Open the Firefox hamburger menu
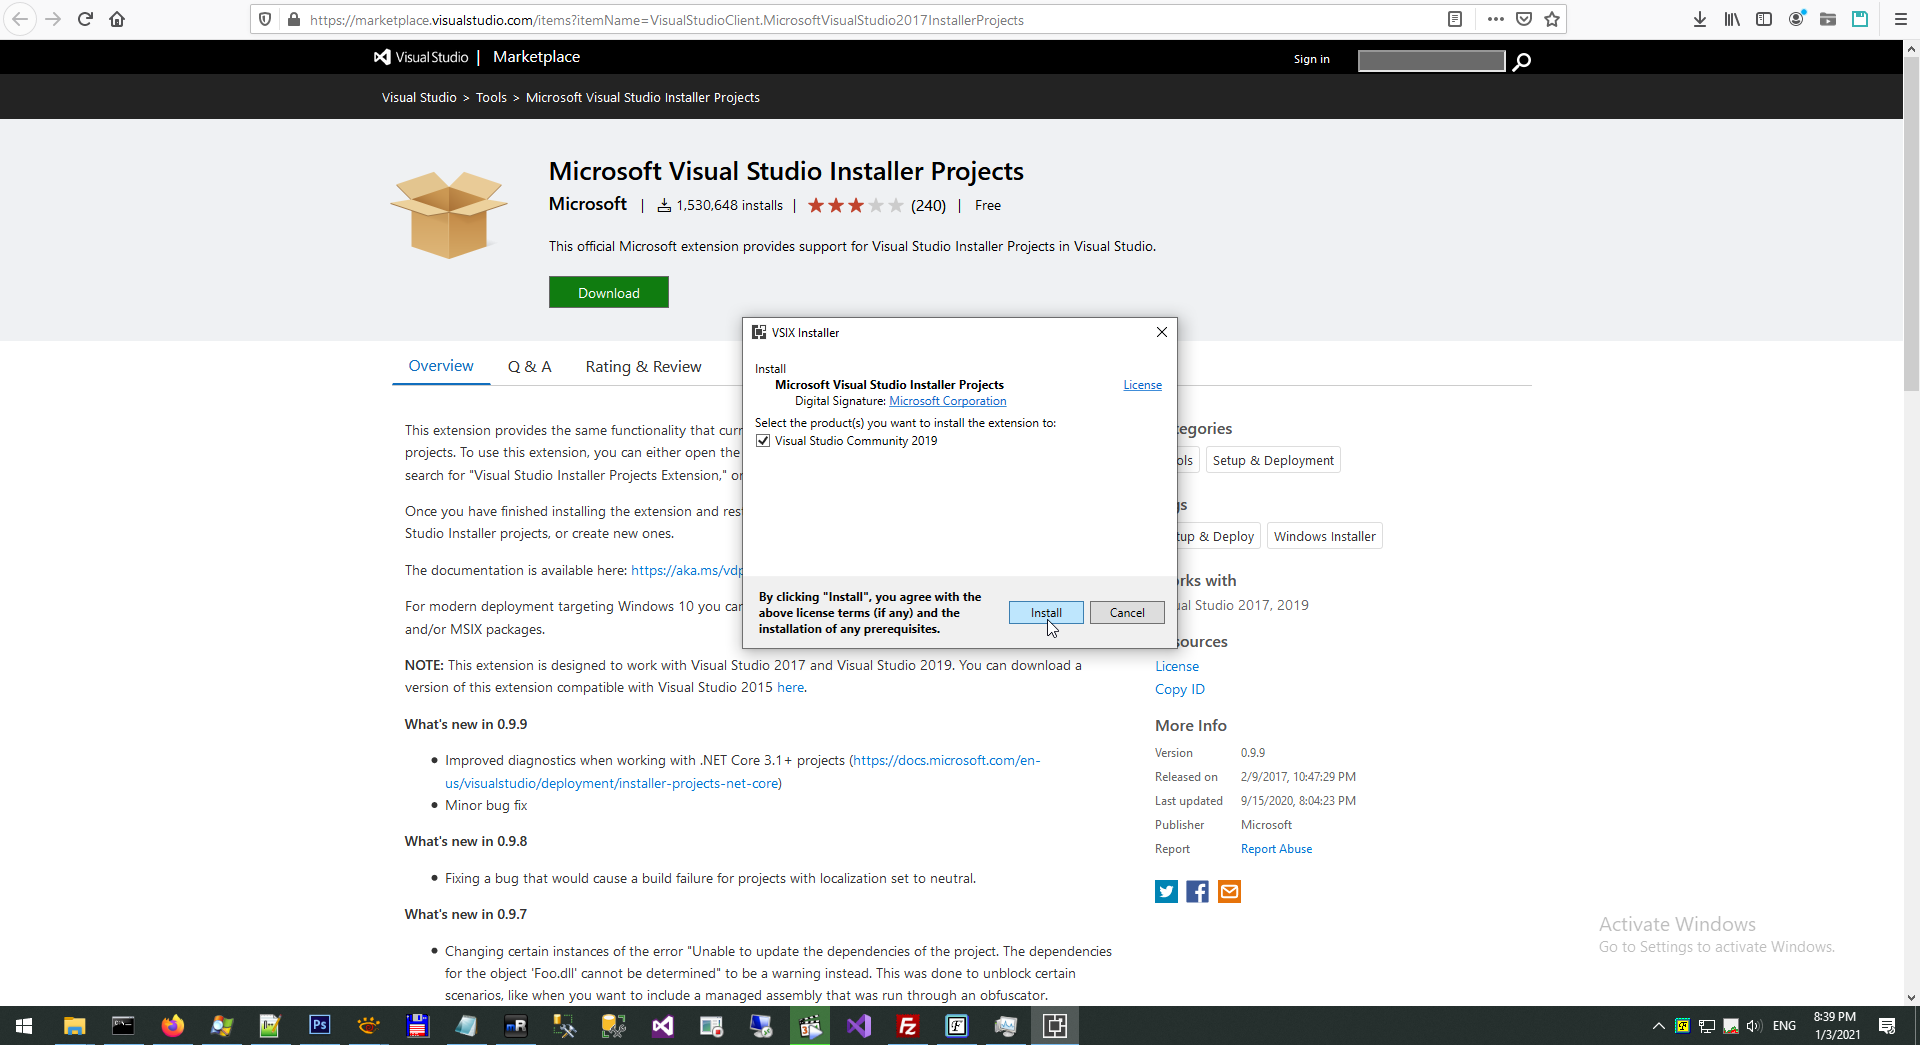Screen dimensions: 1920x1045 [1901, 19]
